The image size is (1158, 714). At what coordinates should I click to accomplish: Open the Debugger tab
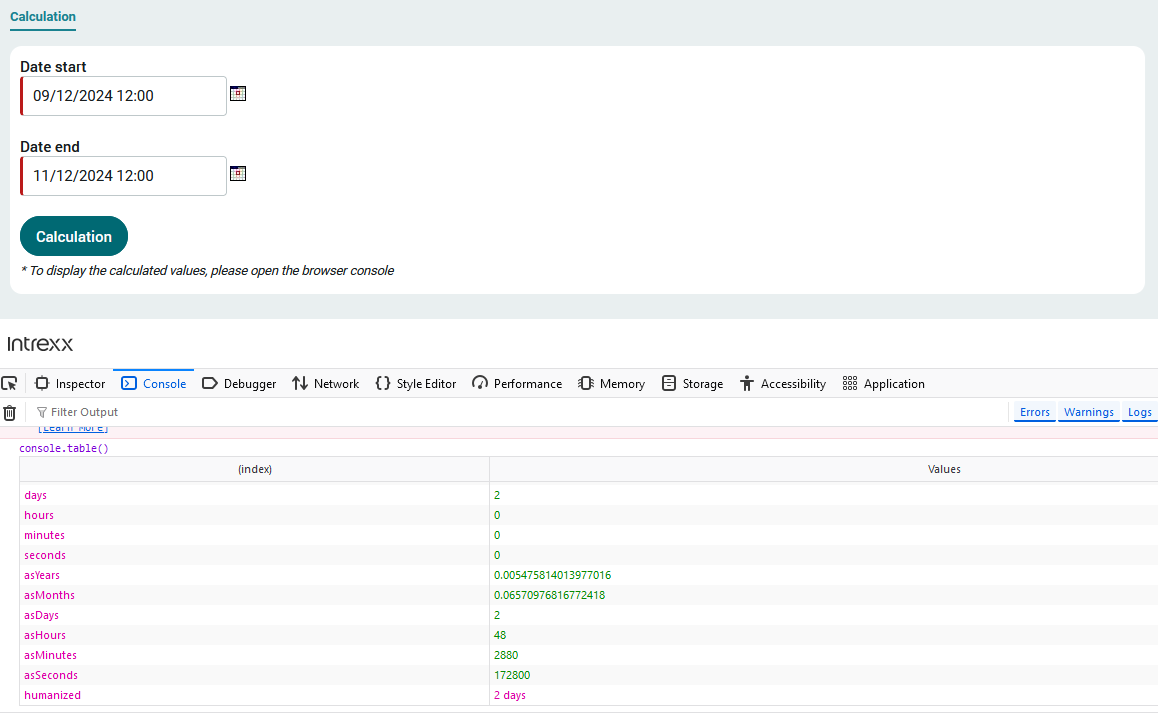tap(239, 383)
